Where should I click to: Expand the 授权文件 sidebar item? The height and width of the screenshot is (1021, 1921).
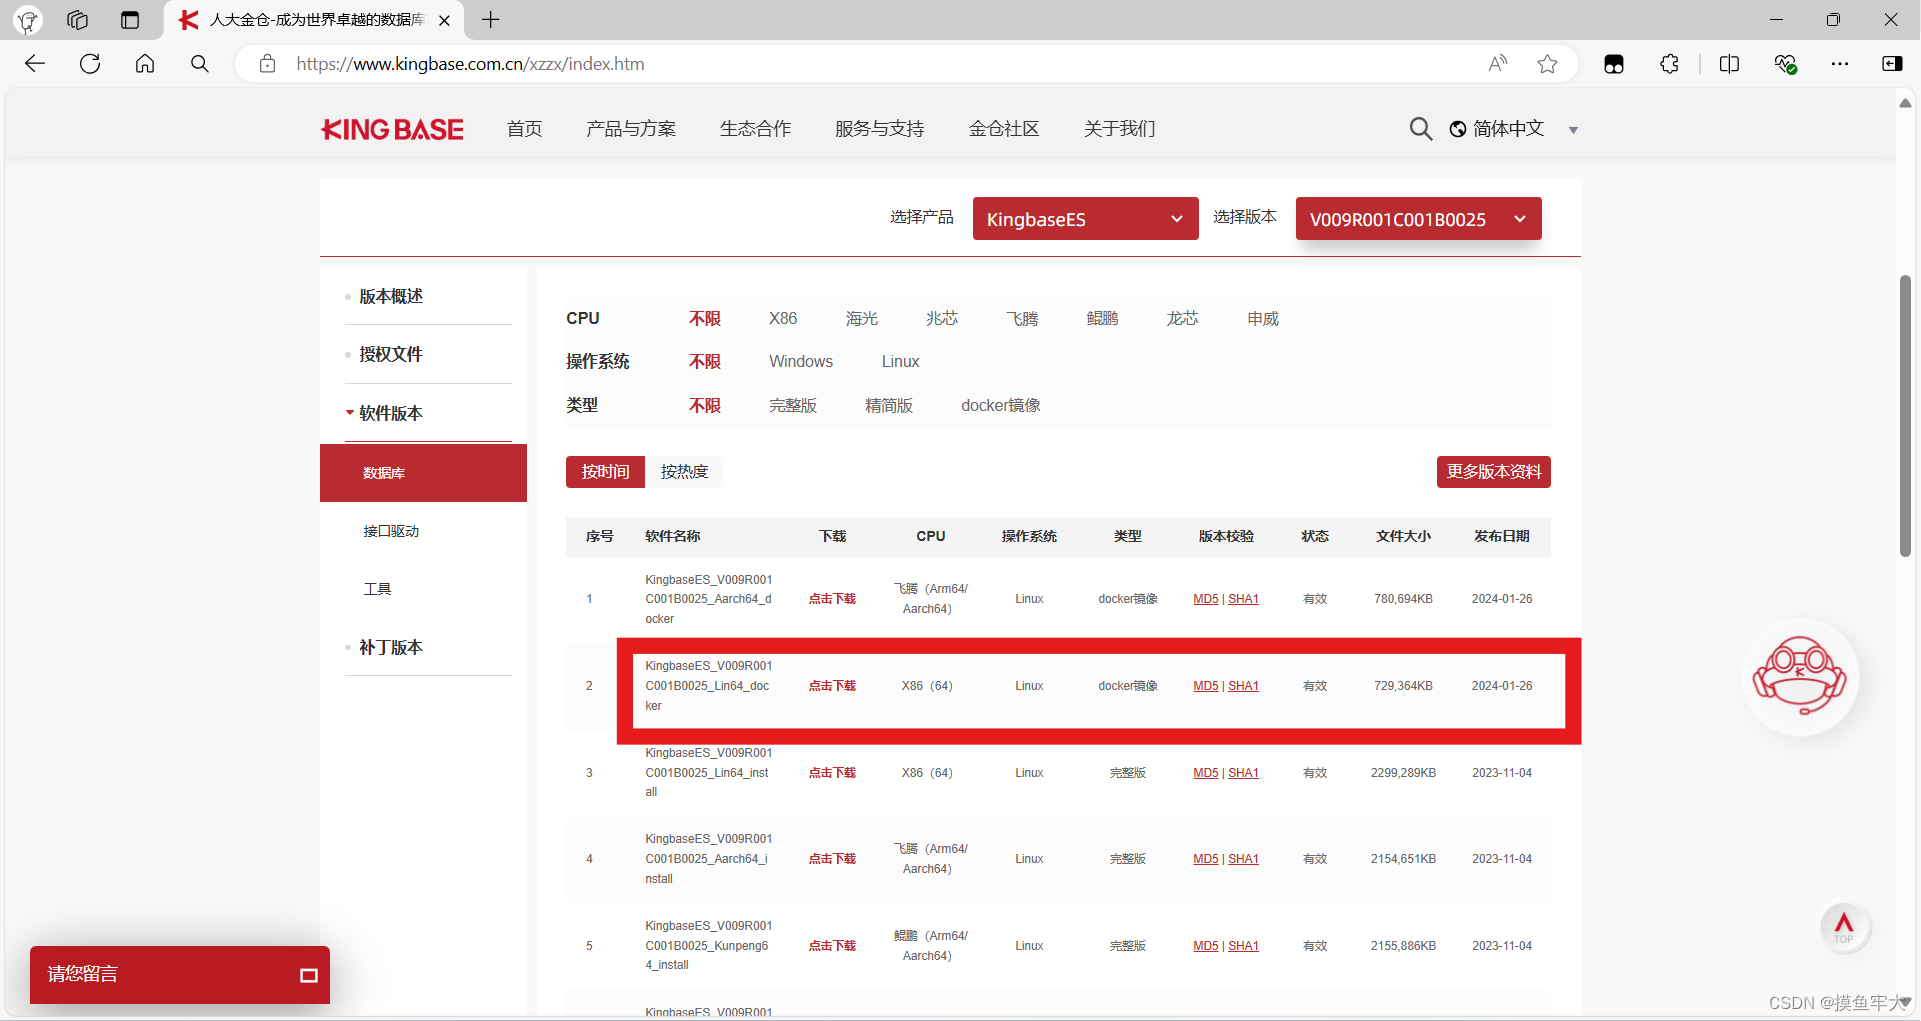coord(390,354)
